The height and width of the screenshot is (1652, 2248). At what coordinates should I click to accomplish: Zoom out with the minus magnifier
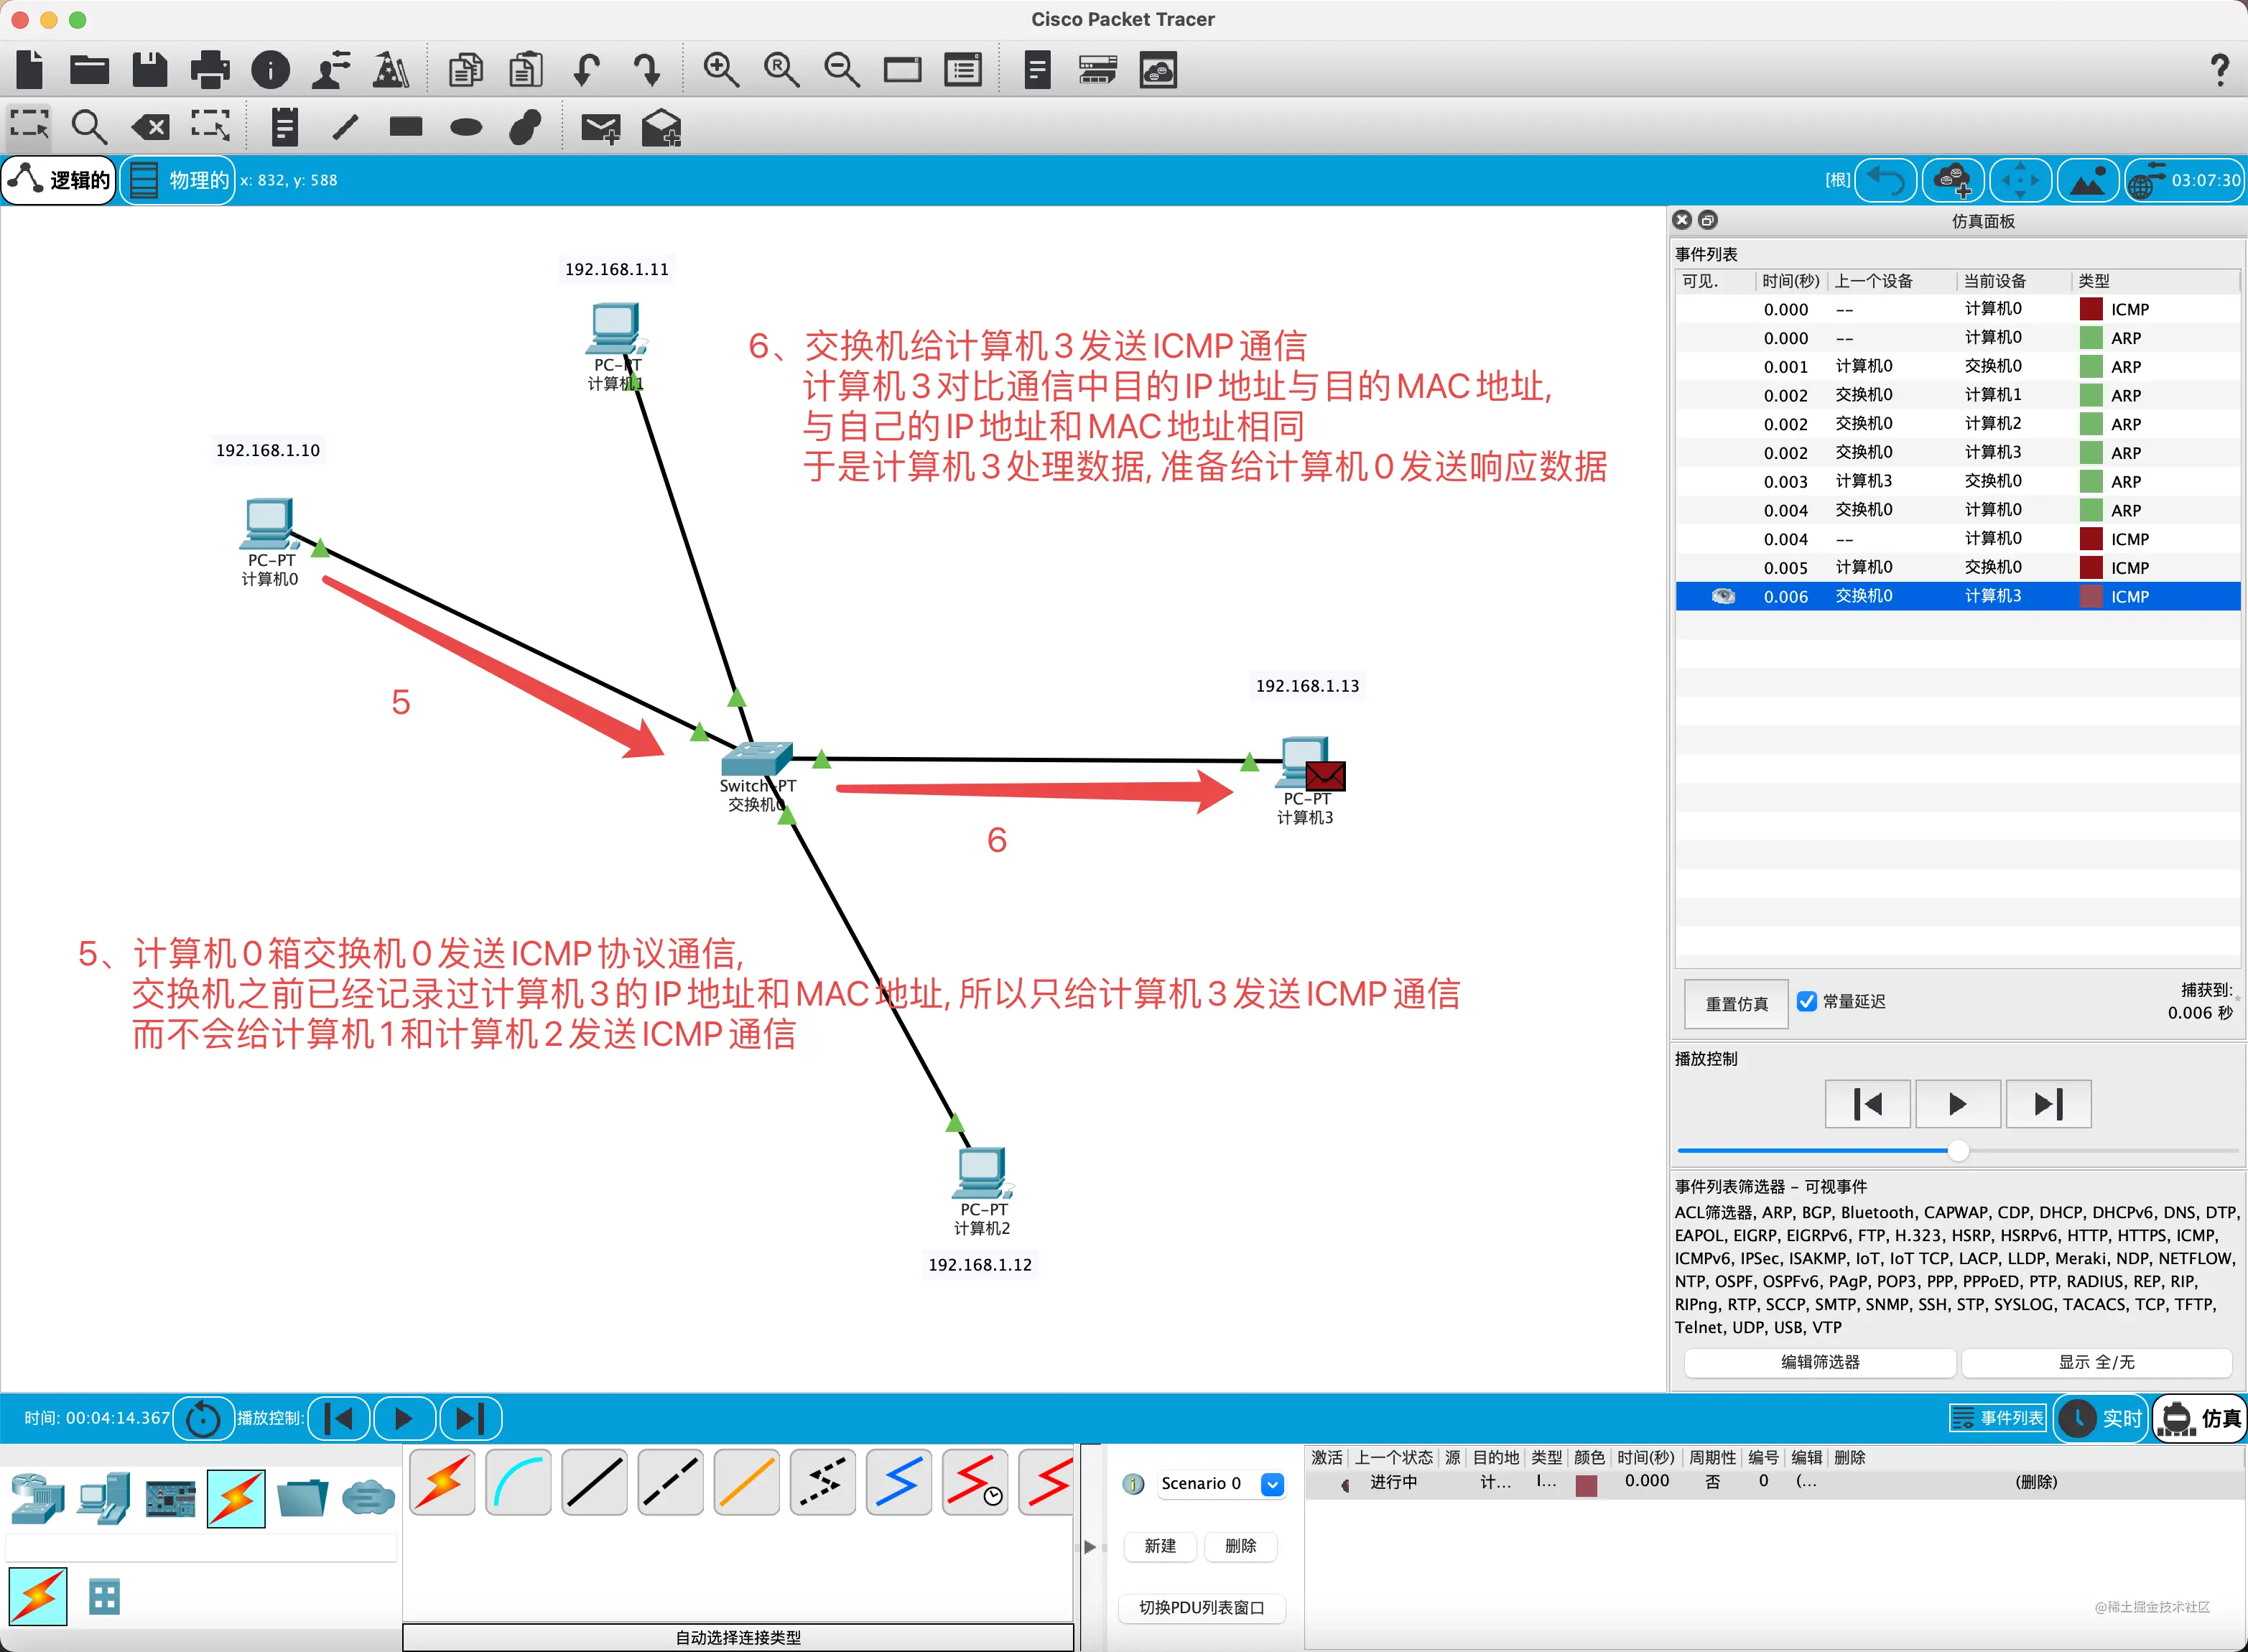[x=842, y=69]
